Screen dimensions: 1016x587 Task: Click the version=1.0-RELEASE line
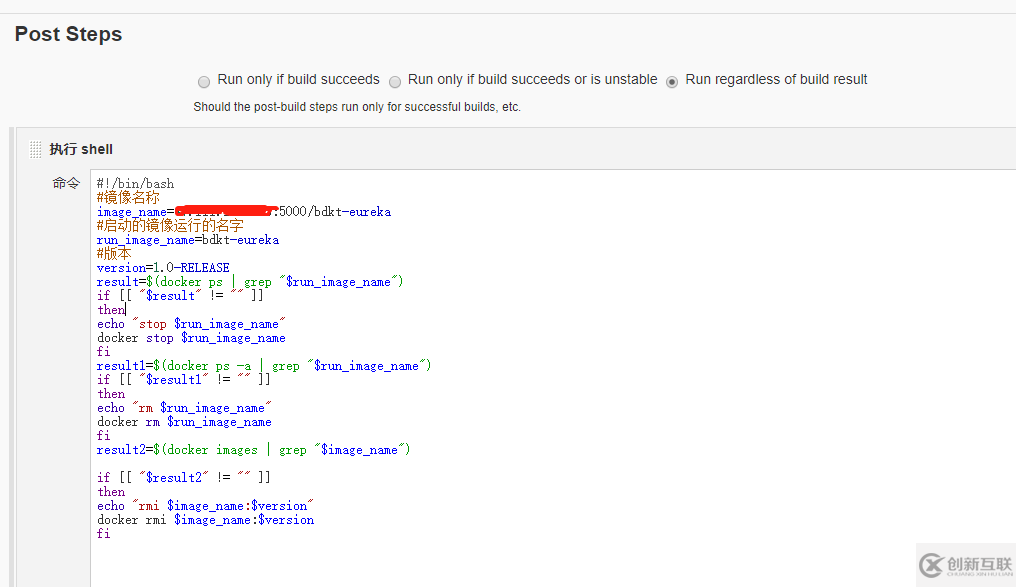[160, 267]
